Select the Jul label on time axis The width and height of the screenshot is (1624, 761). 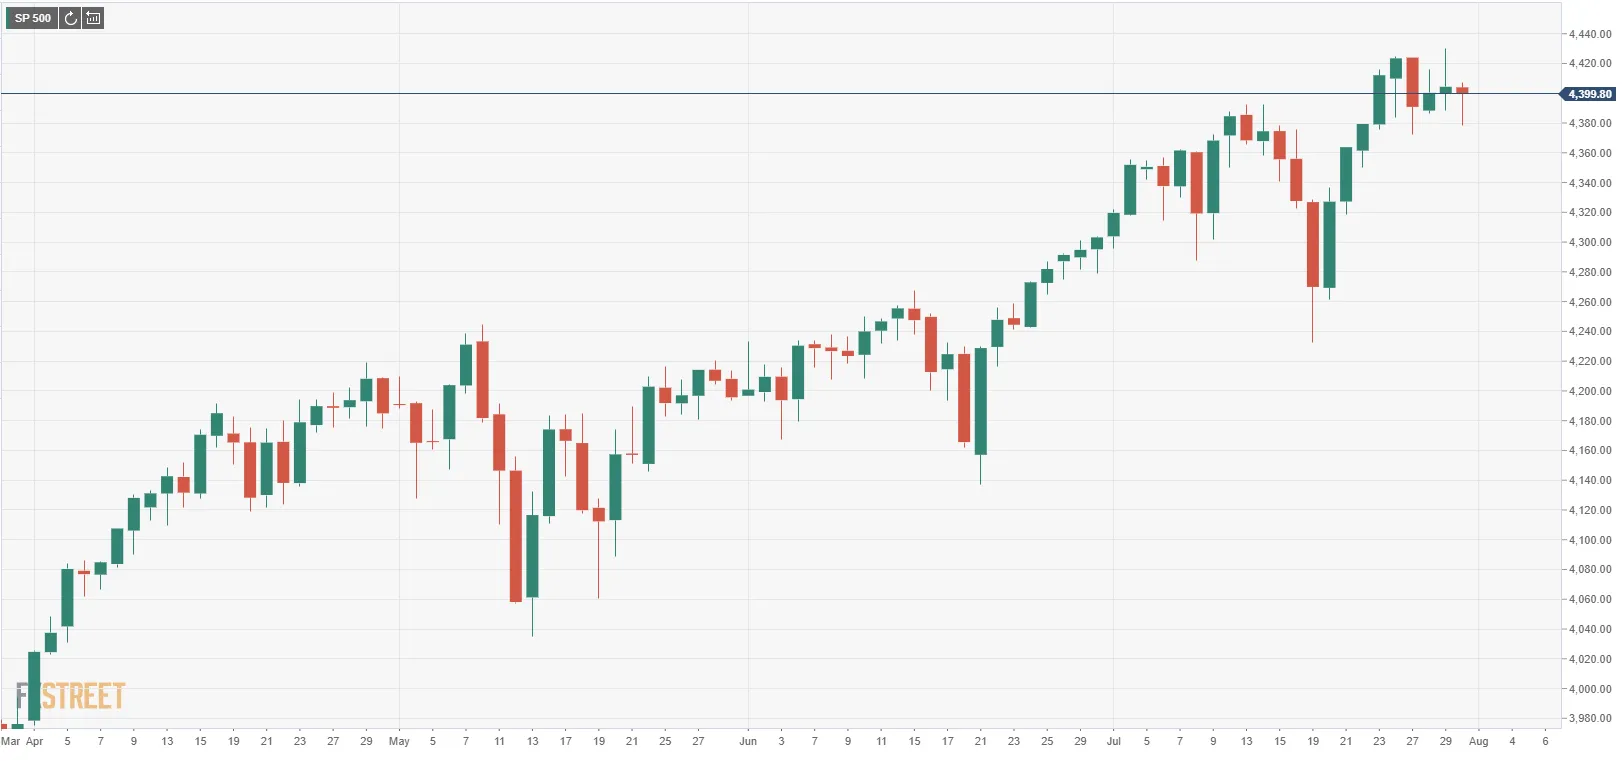(1113, 741)
